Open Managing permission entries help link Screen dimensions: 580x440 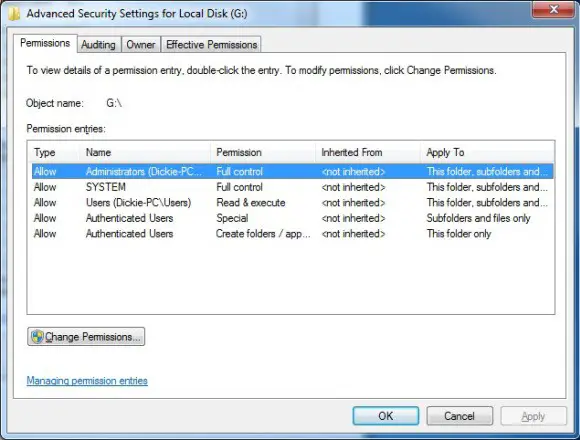(87, 380)
